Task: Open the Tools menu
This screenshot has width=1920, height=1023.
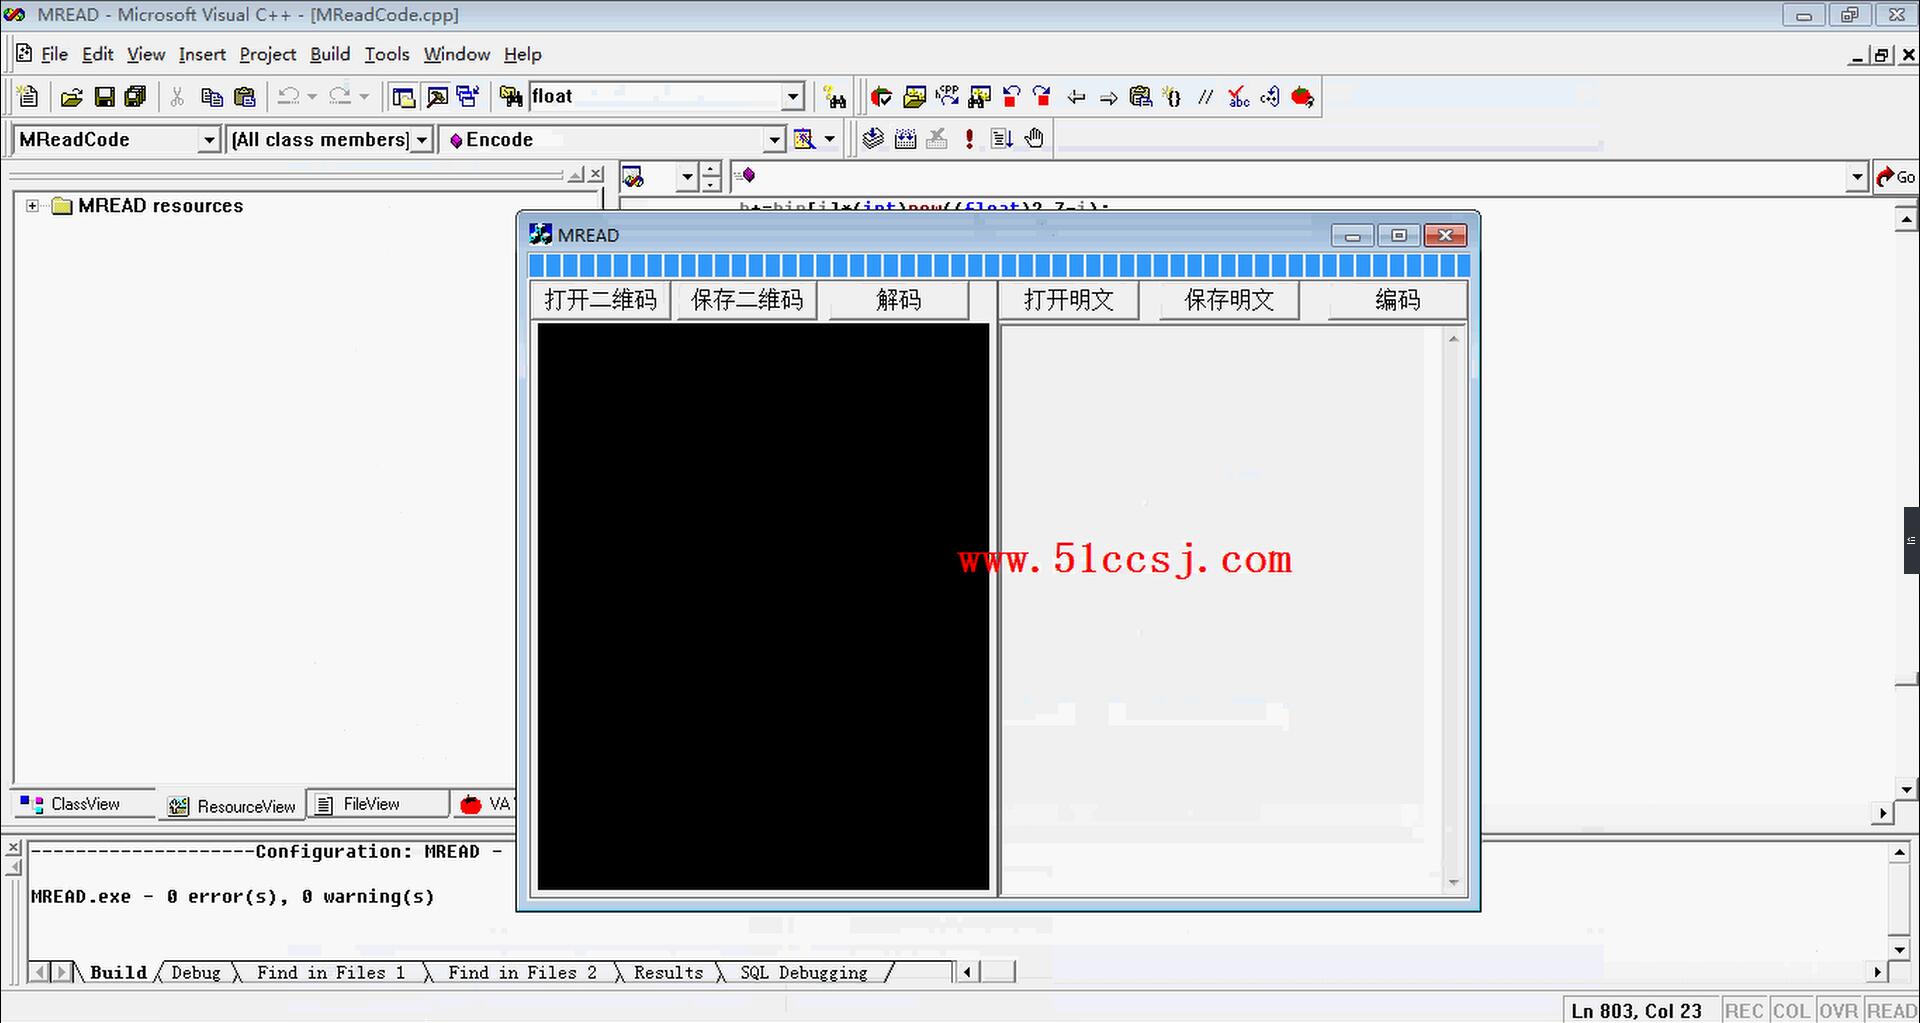Action: pos(387,54)
